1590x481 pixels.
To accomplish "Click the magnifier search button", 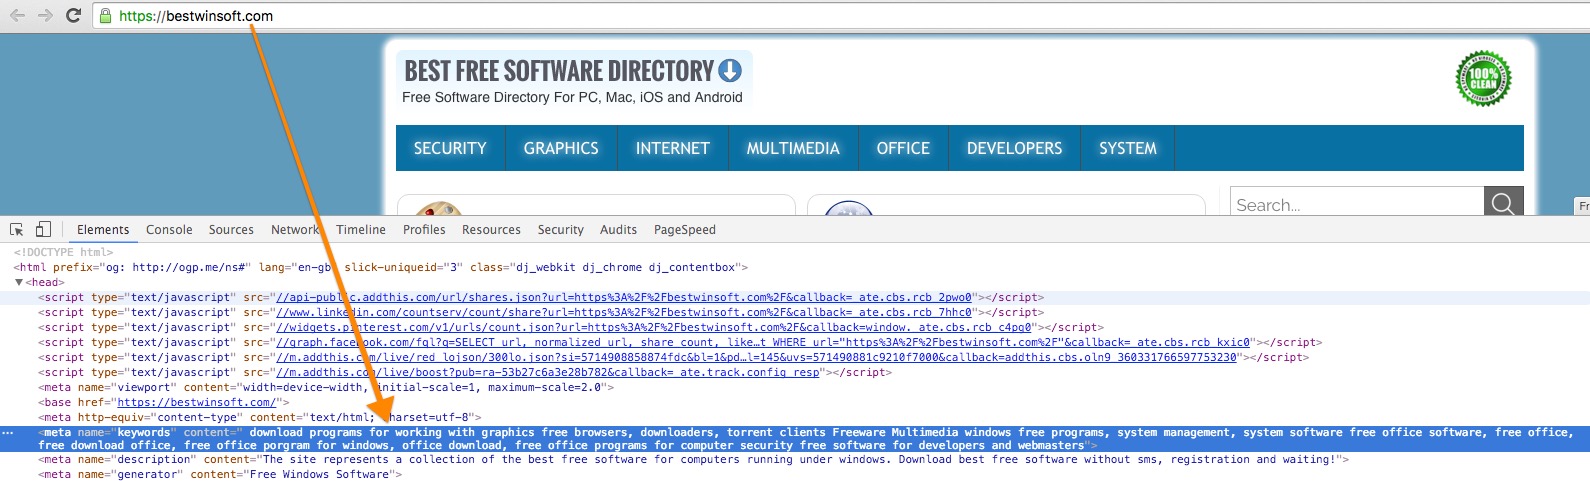I will tap(1503, 203).
